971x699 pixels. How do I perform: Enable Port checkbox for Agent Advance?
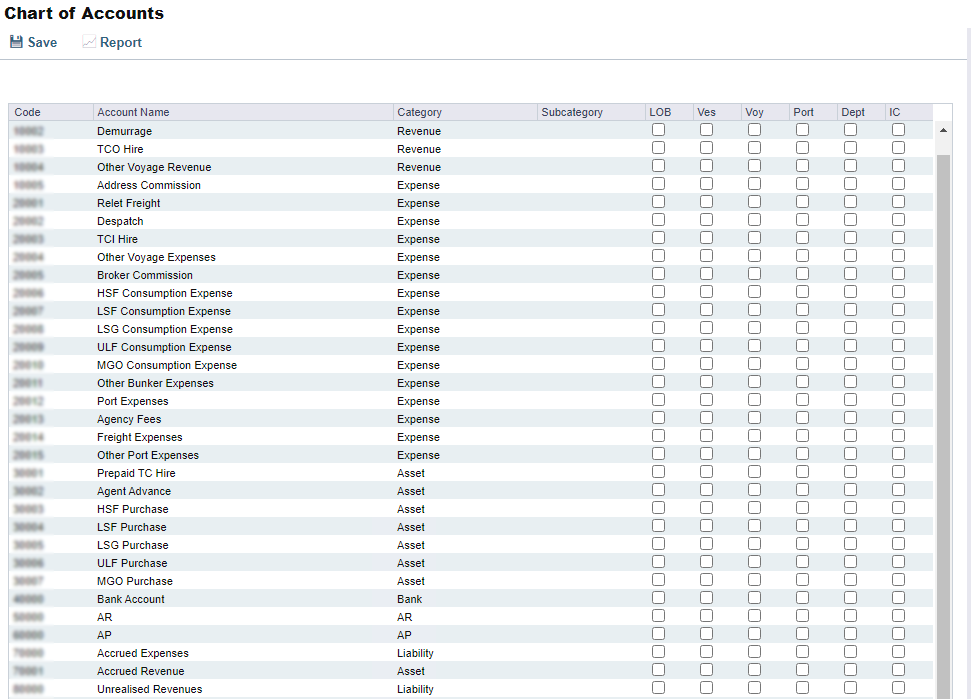802,489
